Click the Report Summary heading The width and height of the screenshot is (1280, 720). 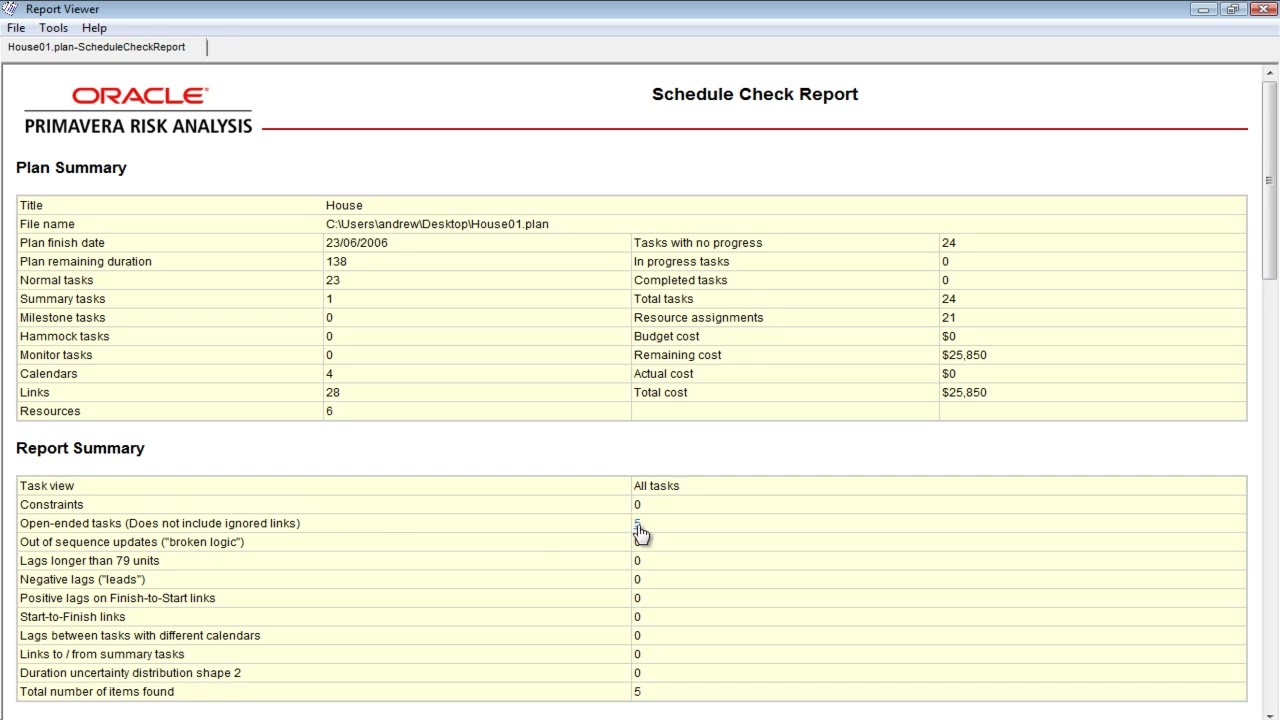(x=80, y=448)
